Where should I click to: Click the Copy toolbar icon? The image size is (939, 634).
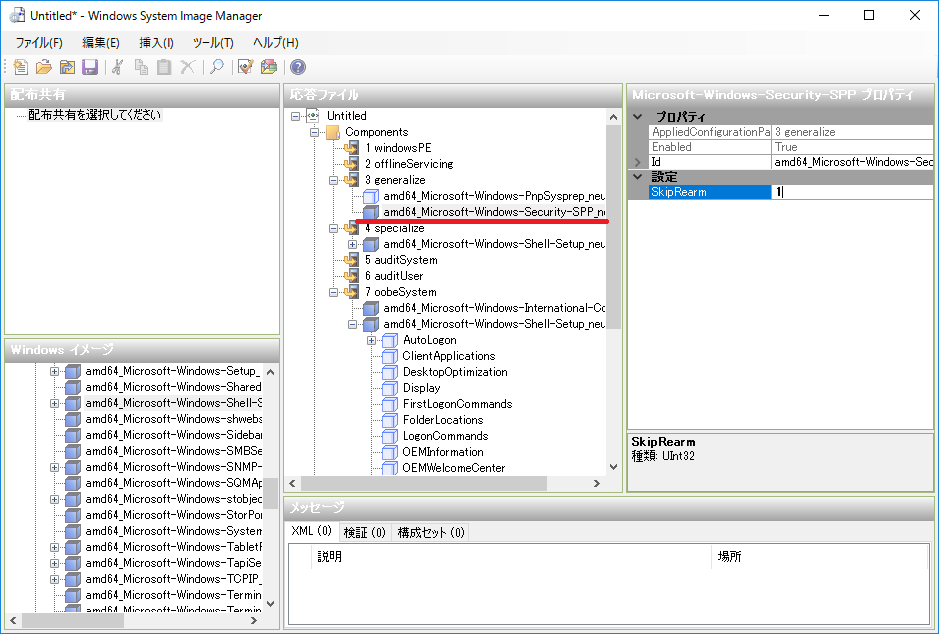click(x=141, y=67)
